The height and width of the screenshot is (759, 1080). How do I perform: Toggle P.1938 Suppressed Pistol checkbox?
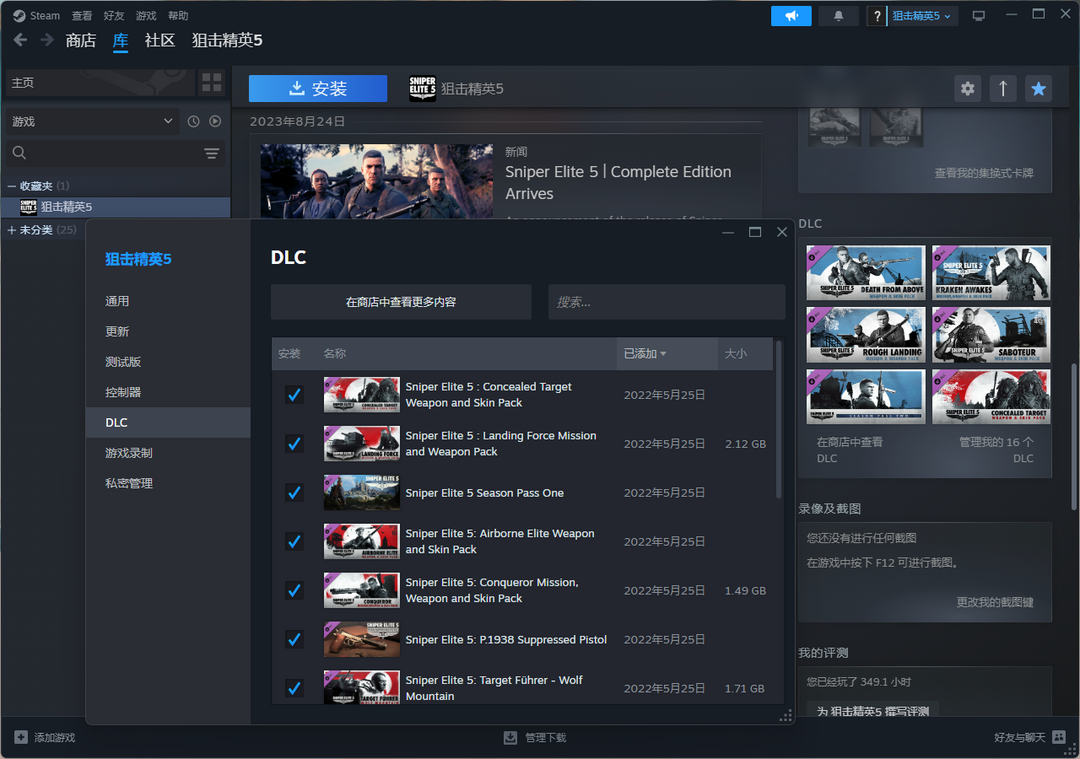point(294,639)
